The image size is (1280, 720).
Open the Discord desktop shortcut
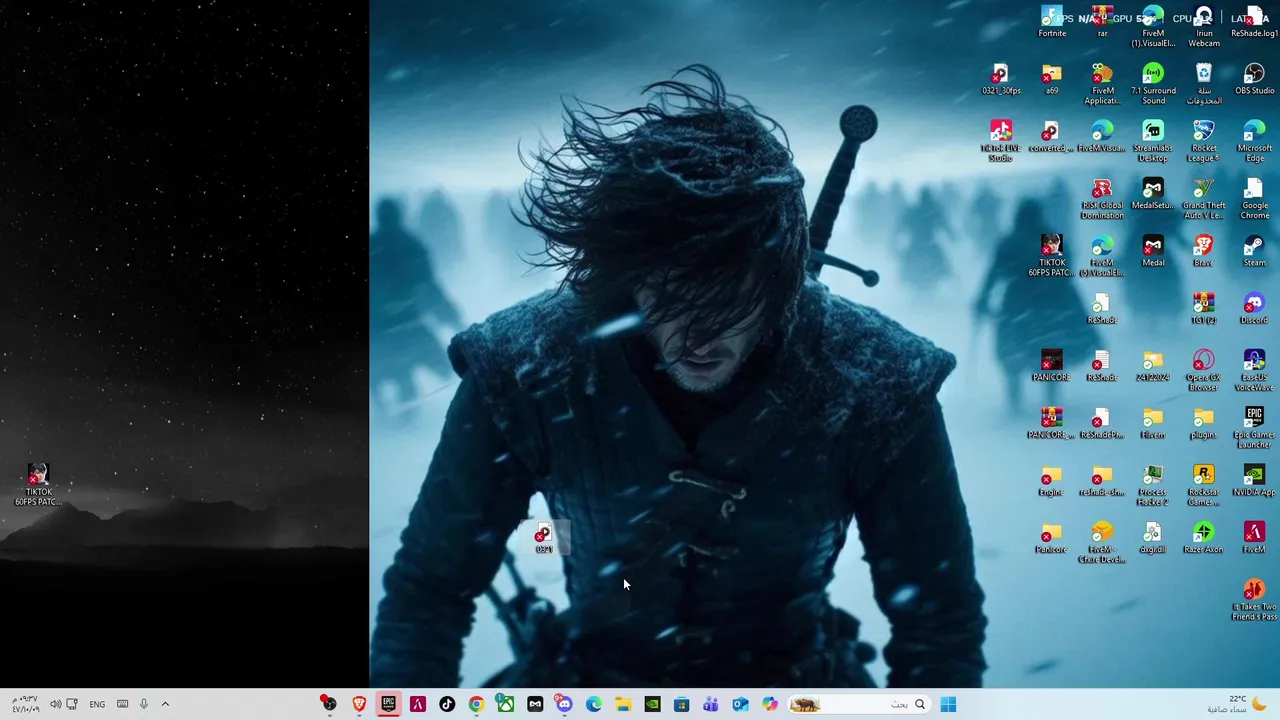coord(1254,309)
